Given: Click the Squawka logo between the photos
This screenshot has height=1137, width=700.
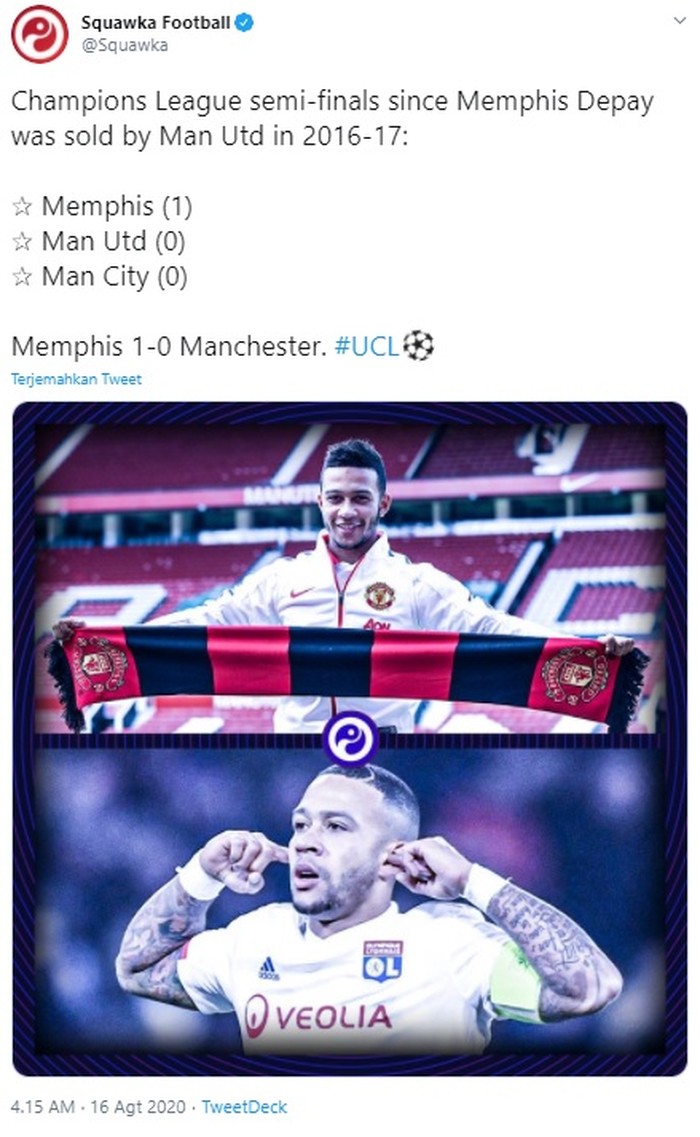Looking at the screenshot, I should (350, 739).
